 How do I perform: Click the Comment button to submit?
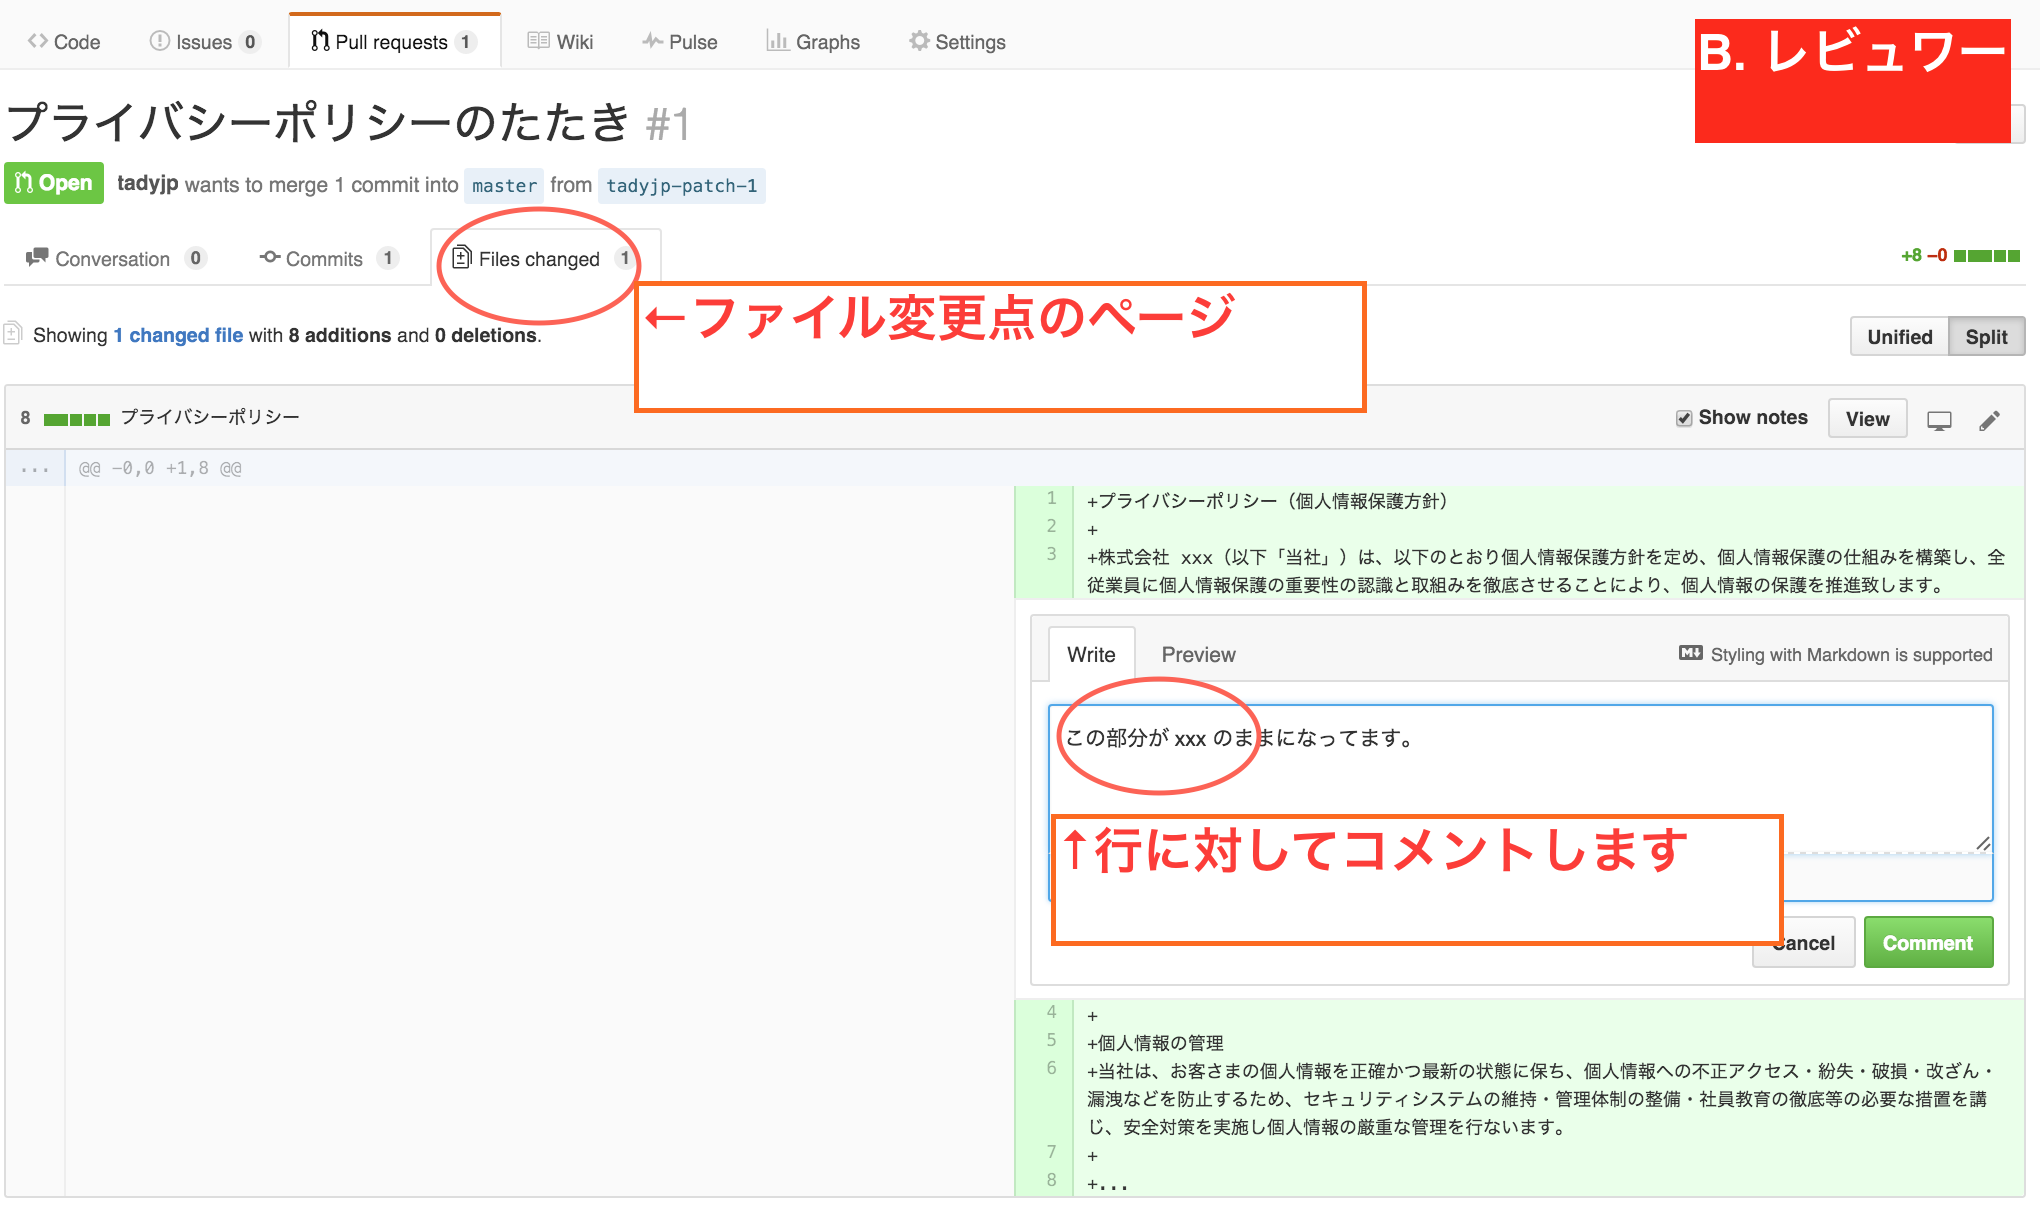pyautogui.click(x=1929, y=944)
